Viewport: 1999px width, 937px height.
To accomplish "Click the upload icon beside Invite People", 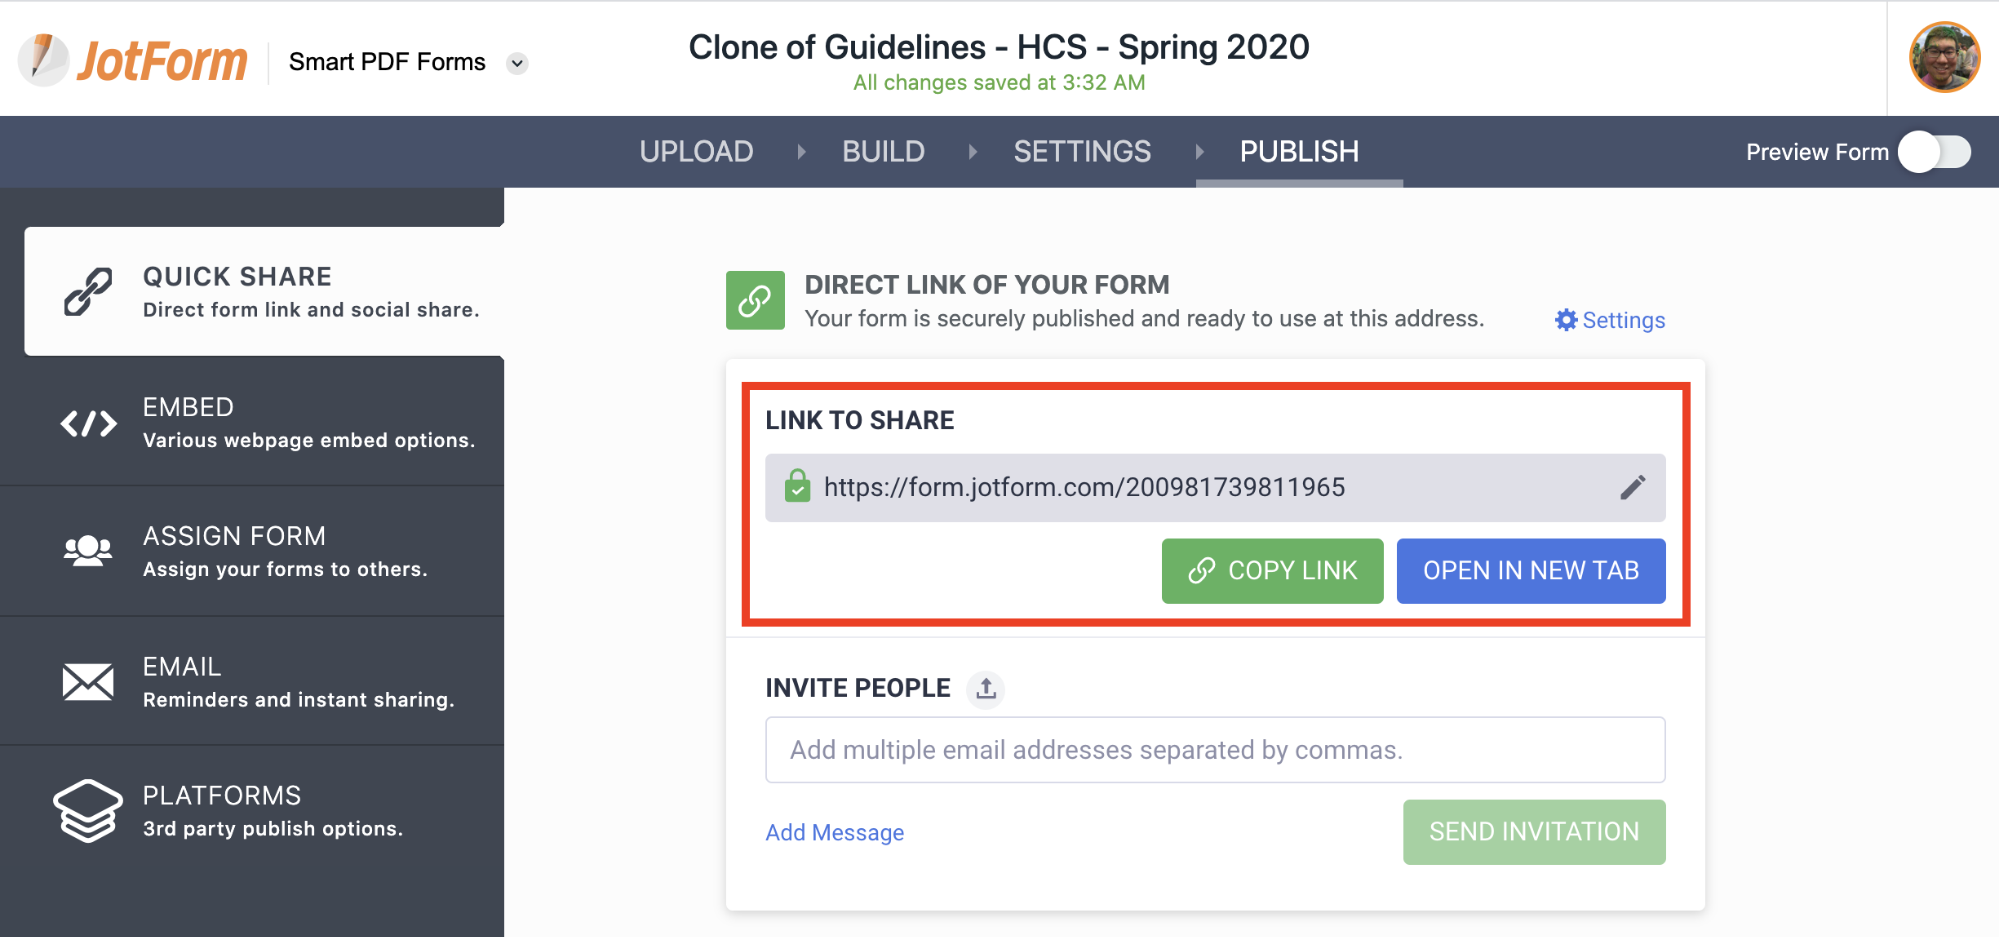I will tap(986, 689).
